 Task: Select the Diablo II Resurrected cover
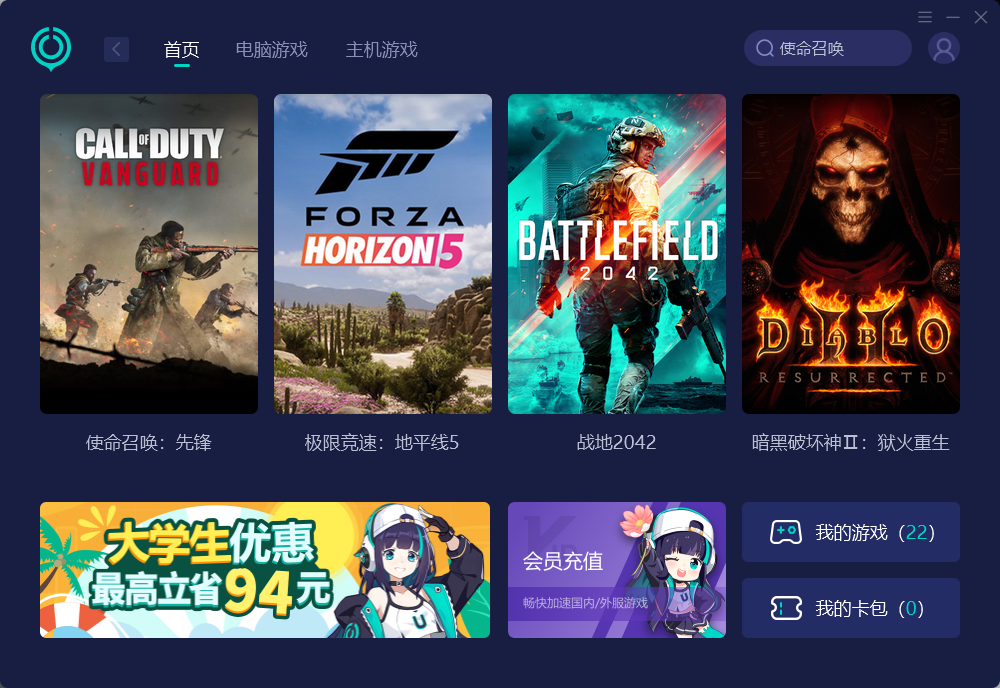(x=851, y=254)
